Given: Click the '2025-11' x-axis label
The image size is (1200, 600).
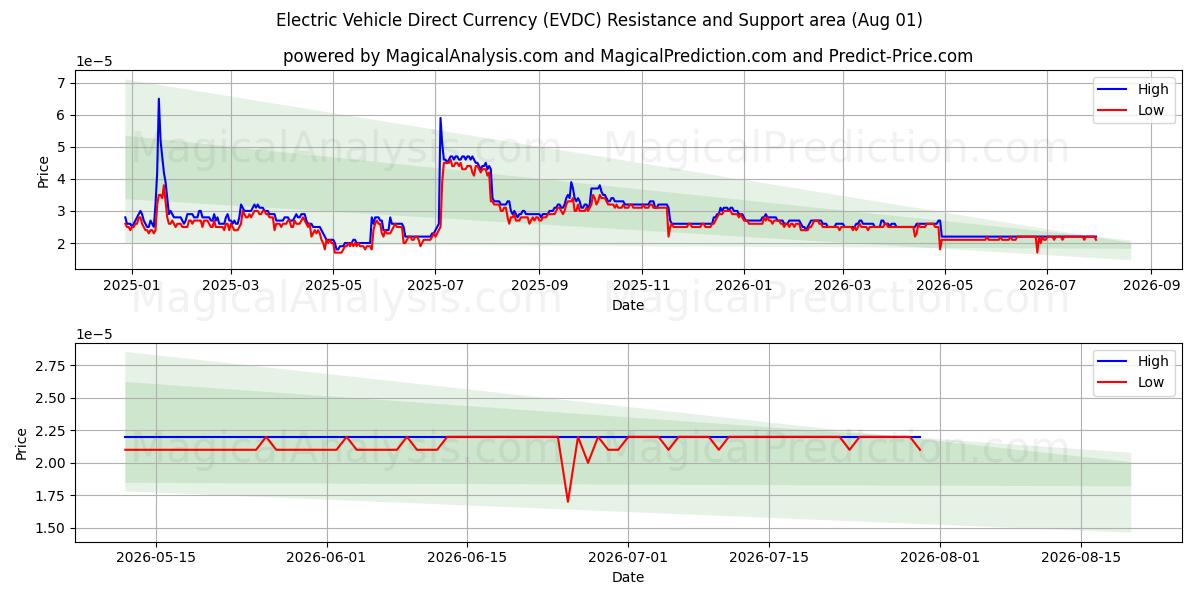Looking at the screenshot, I should [x=641, y=286].
